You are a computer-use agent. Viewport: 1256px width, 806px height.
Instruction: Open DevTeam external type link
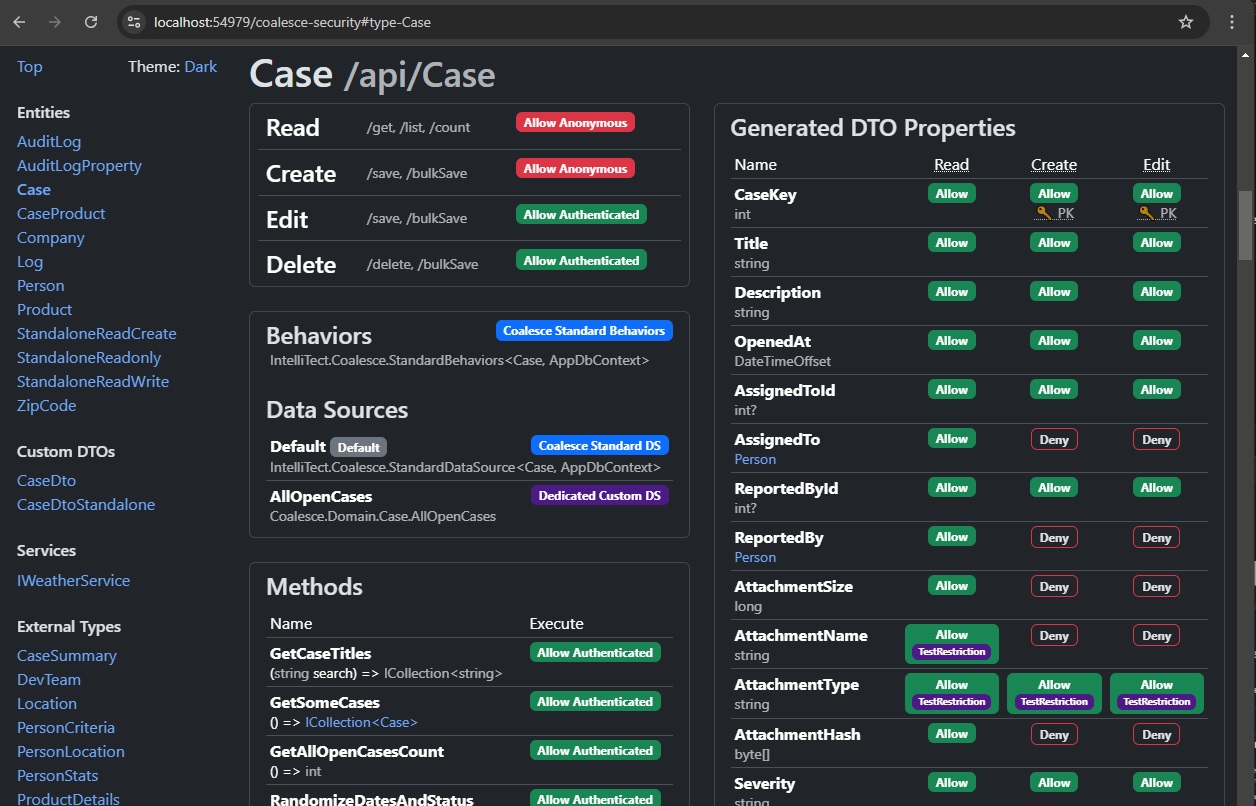pyautogui.click(x=49, y=680)
